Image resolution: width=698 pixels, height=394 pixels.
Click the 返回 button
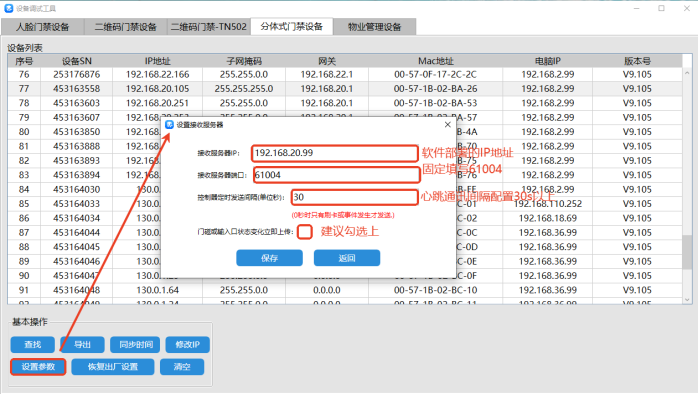coord(347,258)
